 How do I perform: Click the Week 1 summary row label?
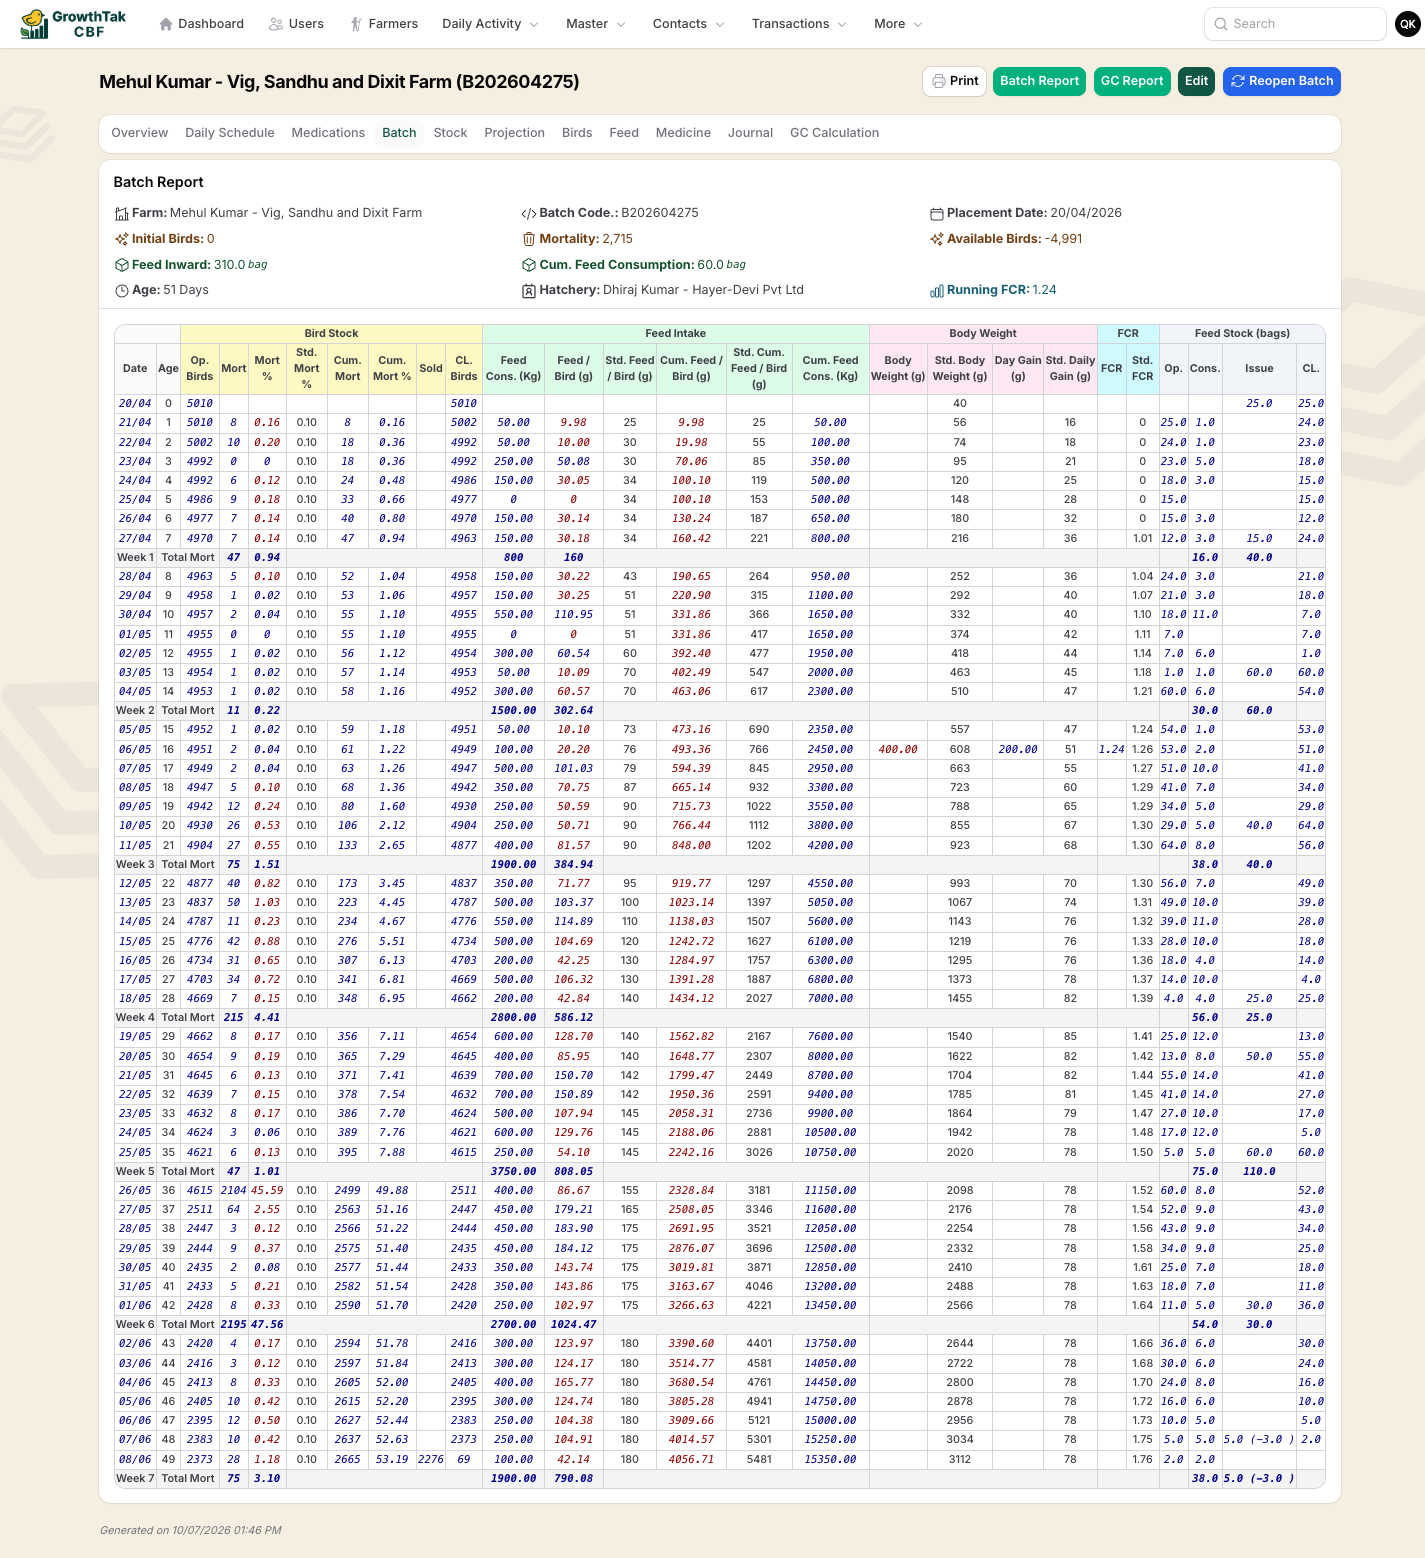135,558
